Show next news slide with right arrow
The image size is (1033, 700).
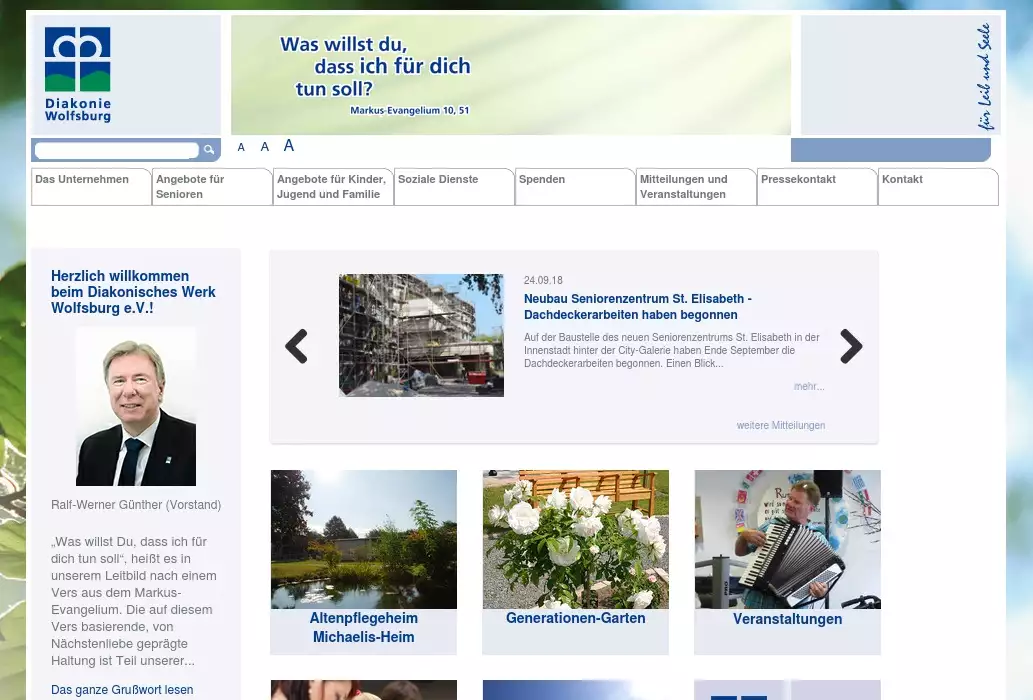[x=851, y=347]
